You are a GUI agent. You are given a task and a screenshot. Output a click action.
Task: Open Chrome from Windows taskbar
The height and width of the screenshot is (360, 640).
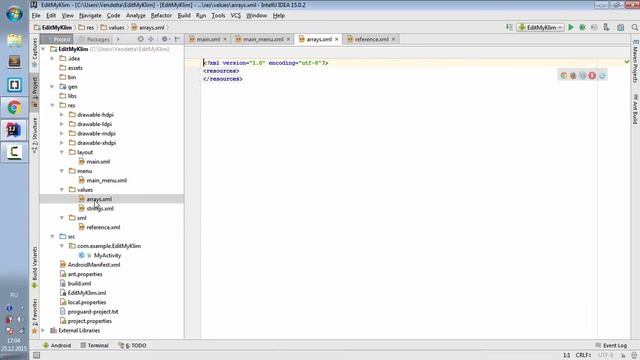click(x=14, y=108)
